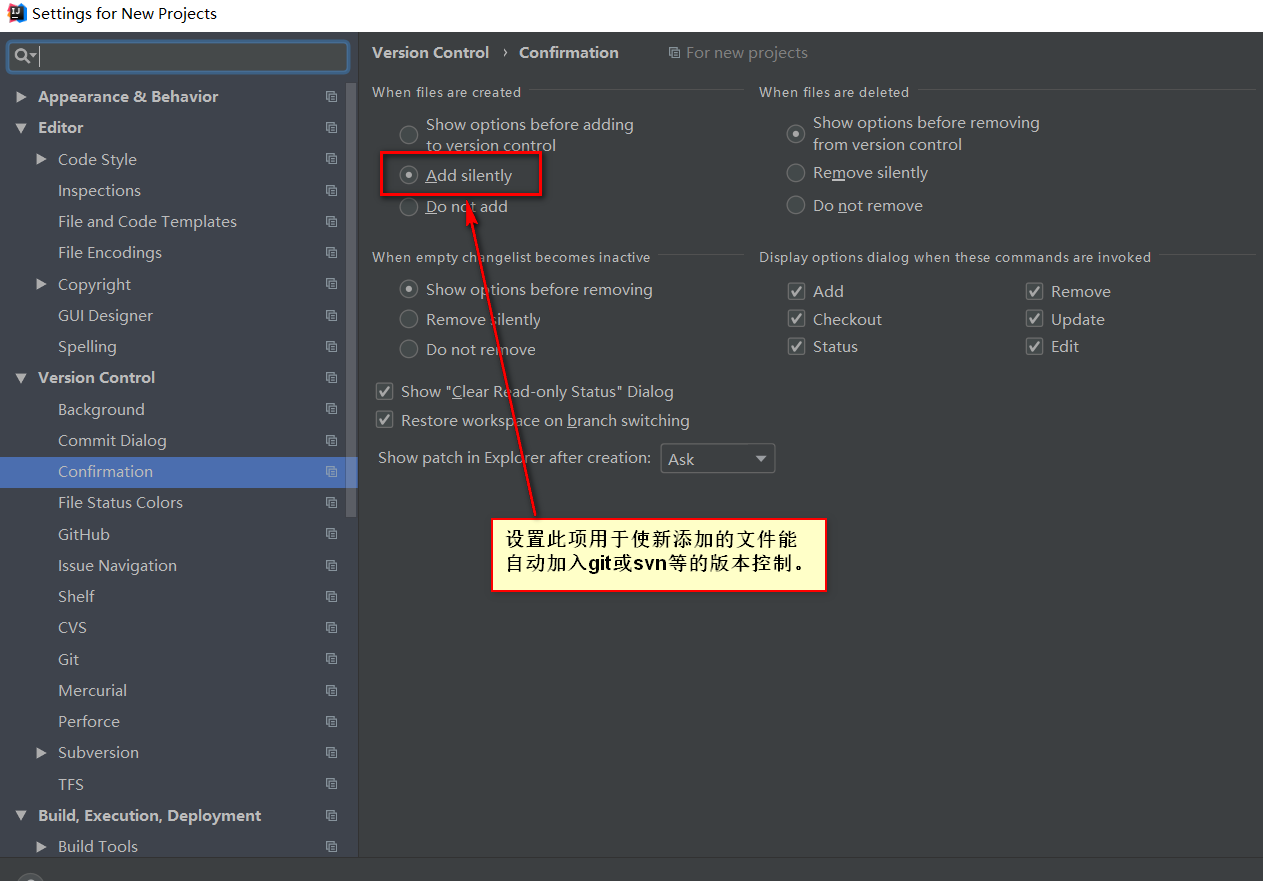Go to the Commit Dialog settings
The image size is (1263, 881).
click(112, 440)
